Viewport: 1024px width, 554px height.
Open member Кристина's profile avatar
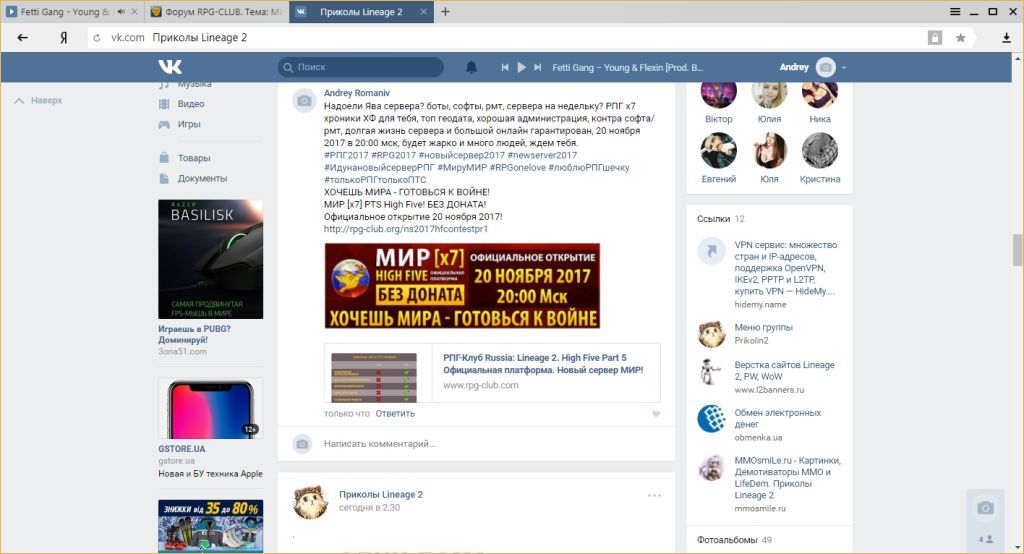[820, 150]
